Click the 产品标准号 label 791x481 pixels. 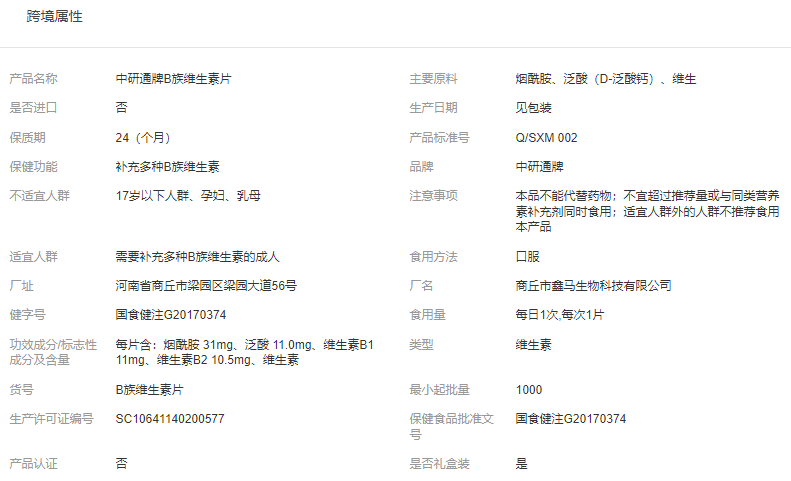(x=439, y=138)
